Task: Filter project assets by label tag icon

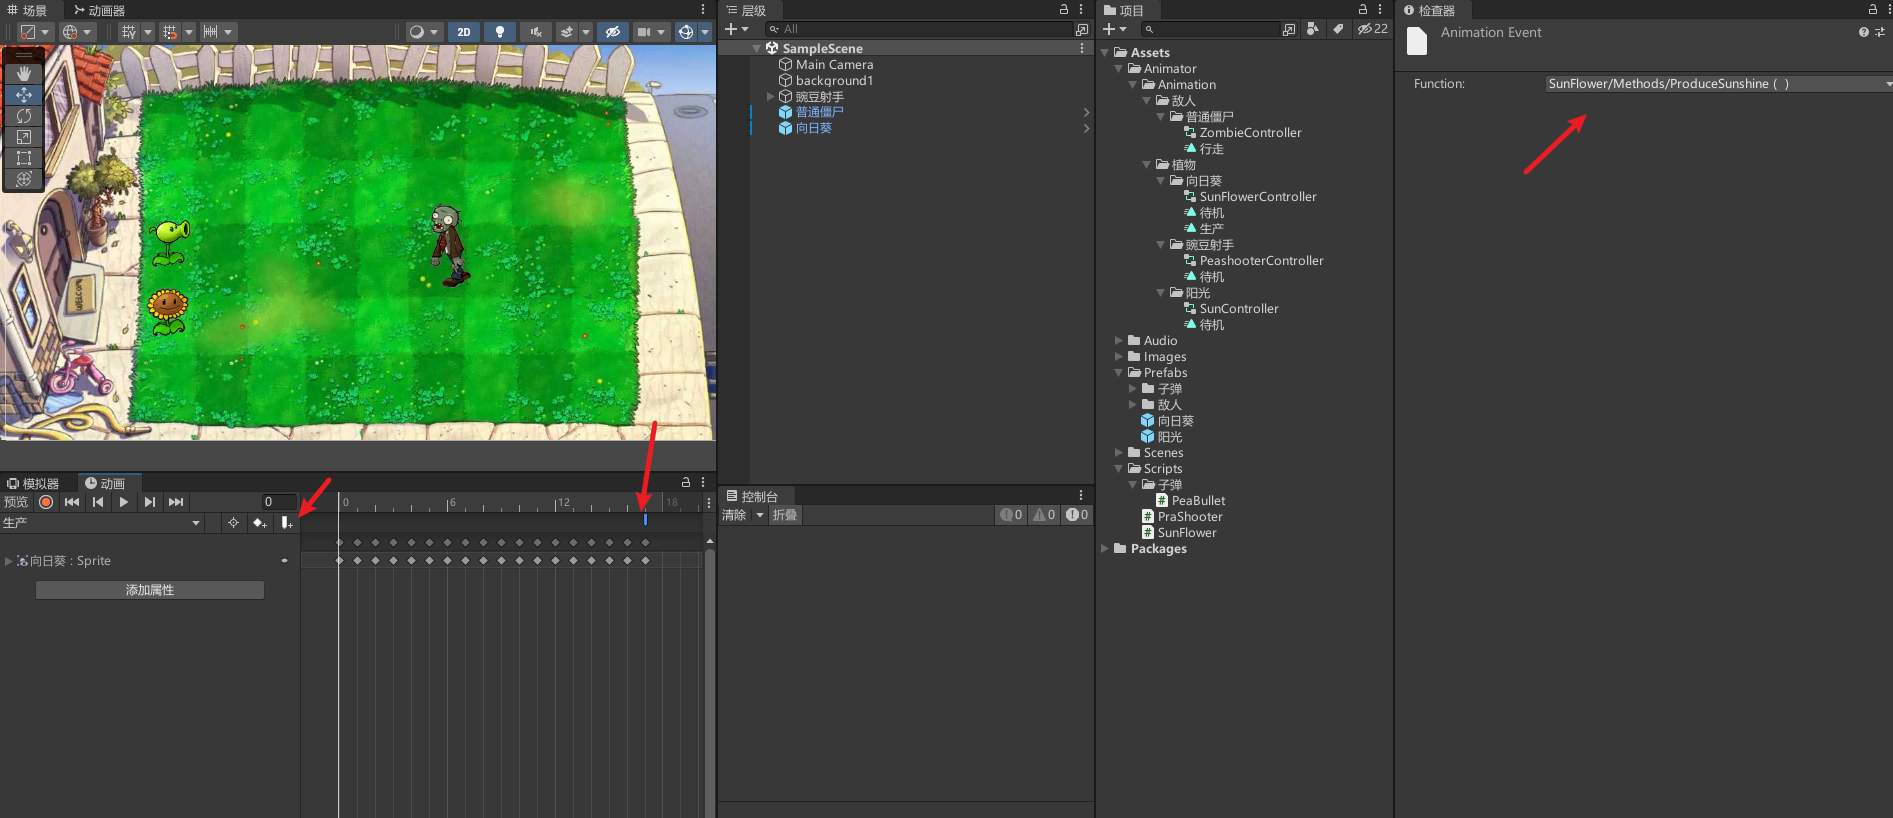Action: pos(1338,29)
